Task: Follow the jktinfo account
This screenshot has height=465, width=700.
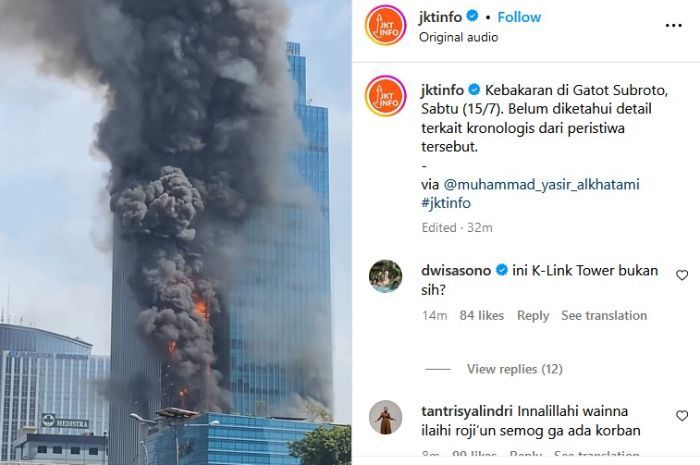Action: click(x=519, y=17)
